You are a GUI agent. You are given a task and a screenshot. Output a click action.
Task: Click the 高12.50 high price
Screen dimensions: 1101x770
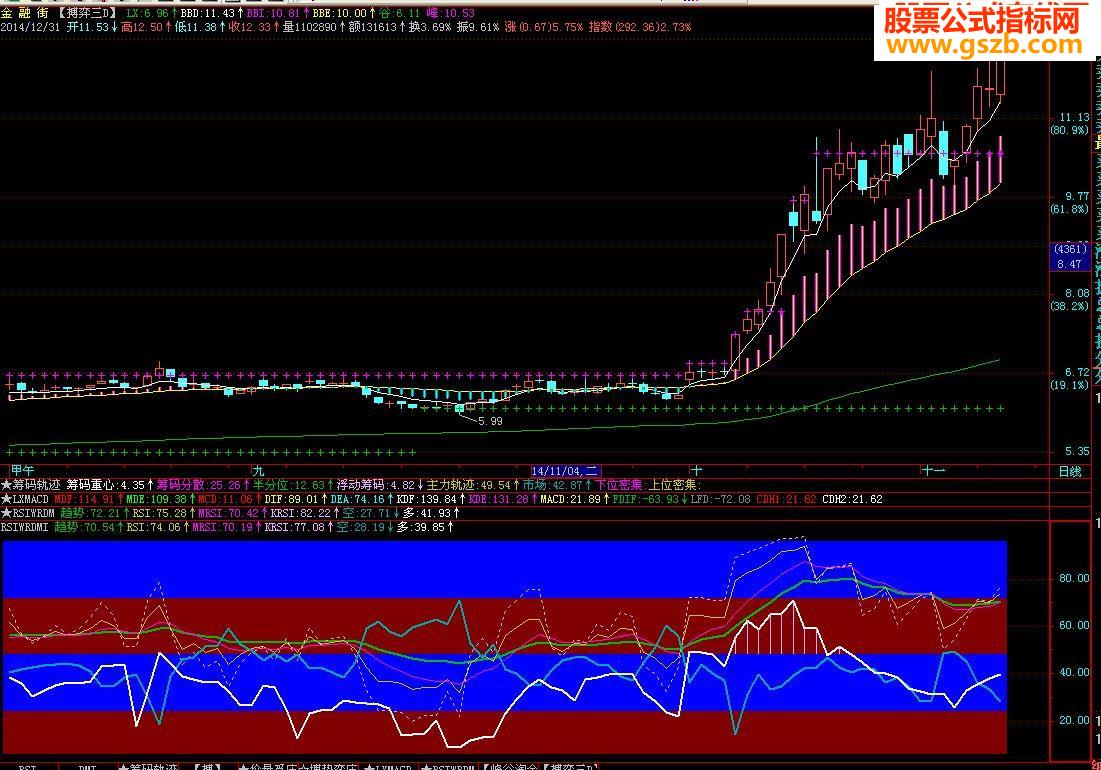coord(141,27)
